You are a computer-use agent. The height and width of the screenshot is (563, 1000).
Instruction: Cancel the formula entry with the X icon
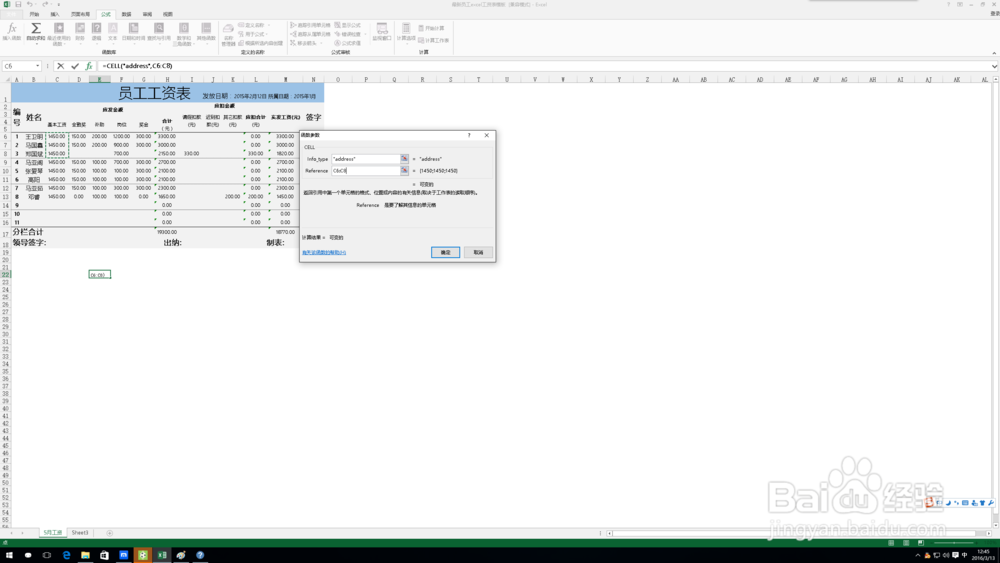click(61, 66)
